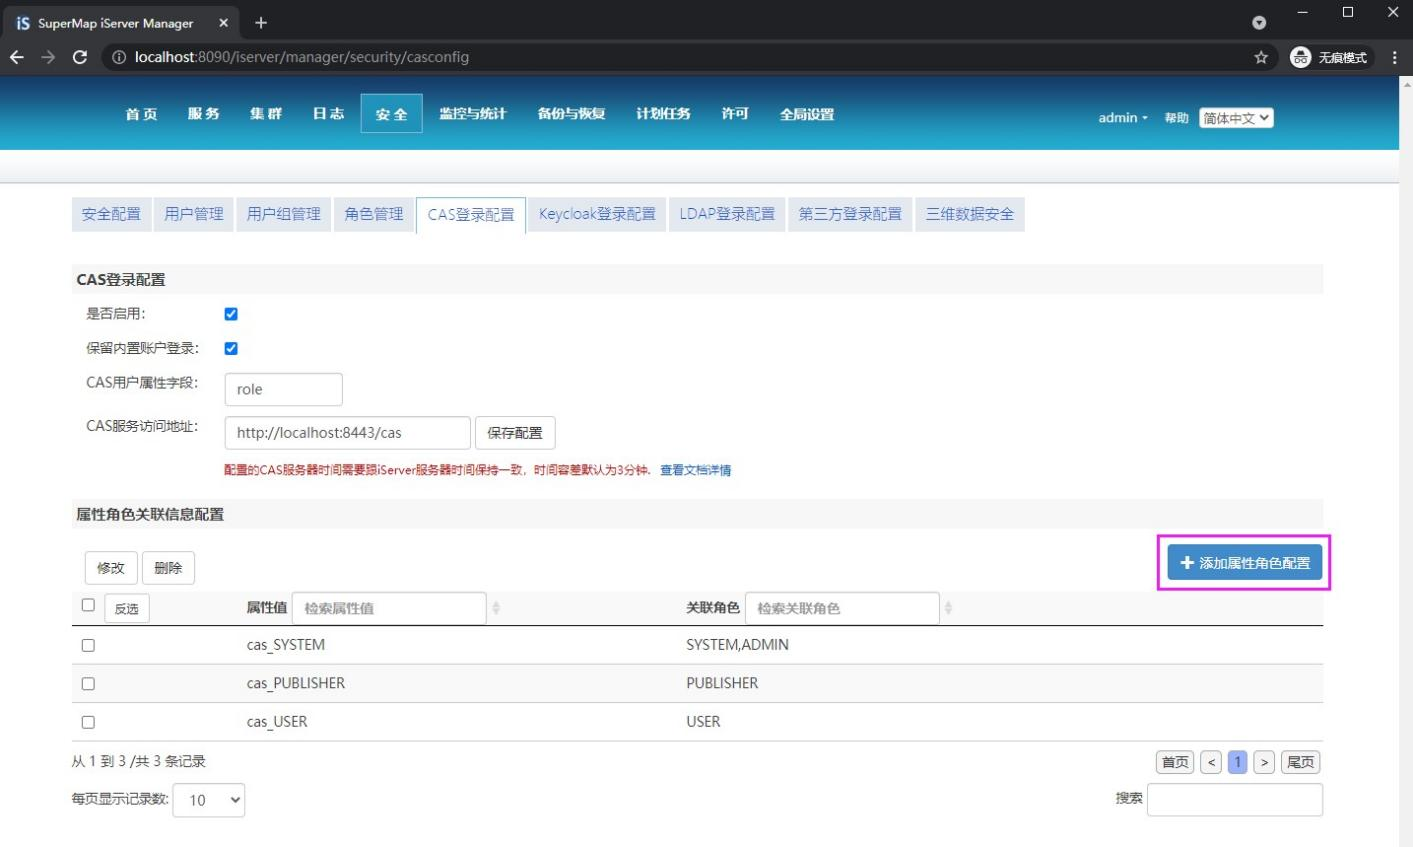Screen dimensions: 1413x847
Task: Focus the 检索属性值 filter field
Action: [389, 608]
